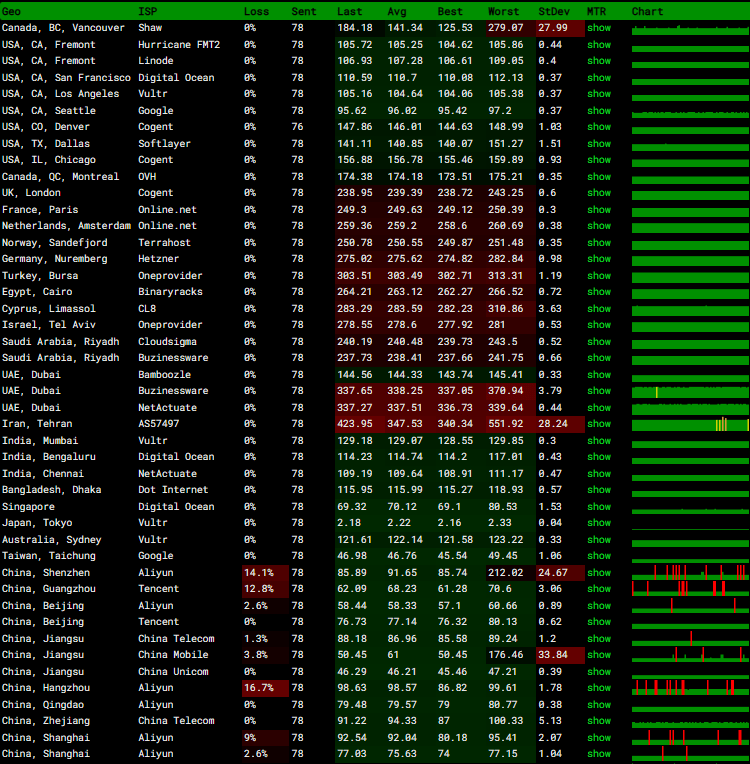
Task: Show MTR for Riyadh Cloudsigma row
Action: point(599,342)
